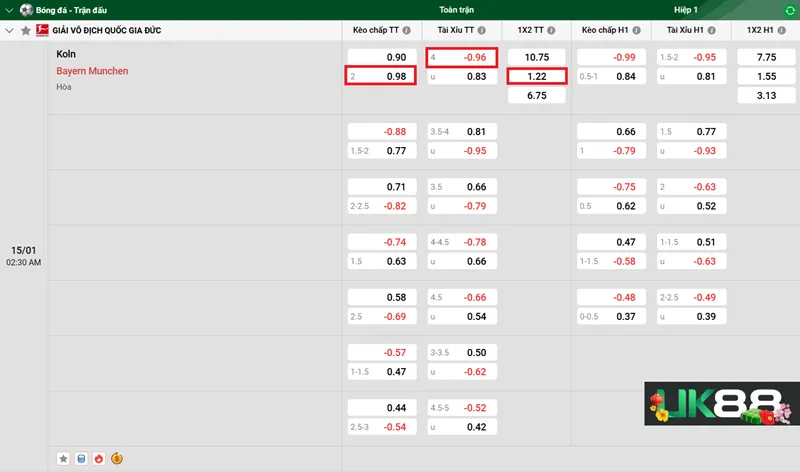This screenshot has height=472, width=800.
Task: Choose the 6.75 draw odds in 1X2 TT
Action: (x=537, y=96)
